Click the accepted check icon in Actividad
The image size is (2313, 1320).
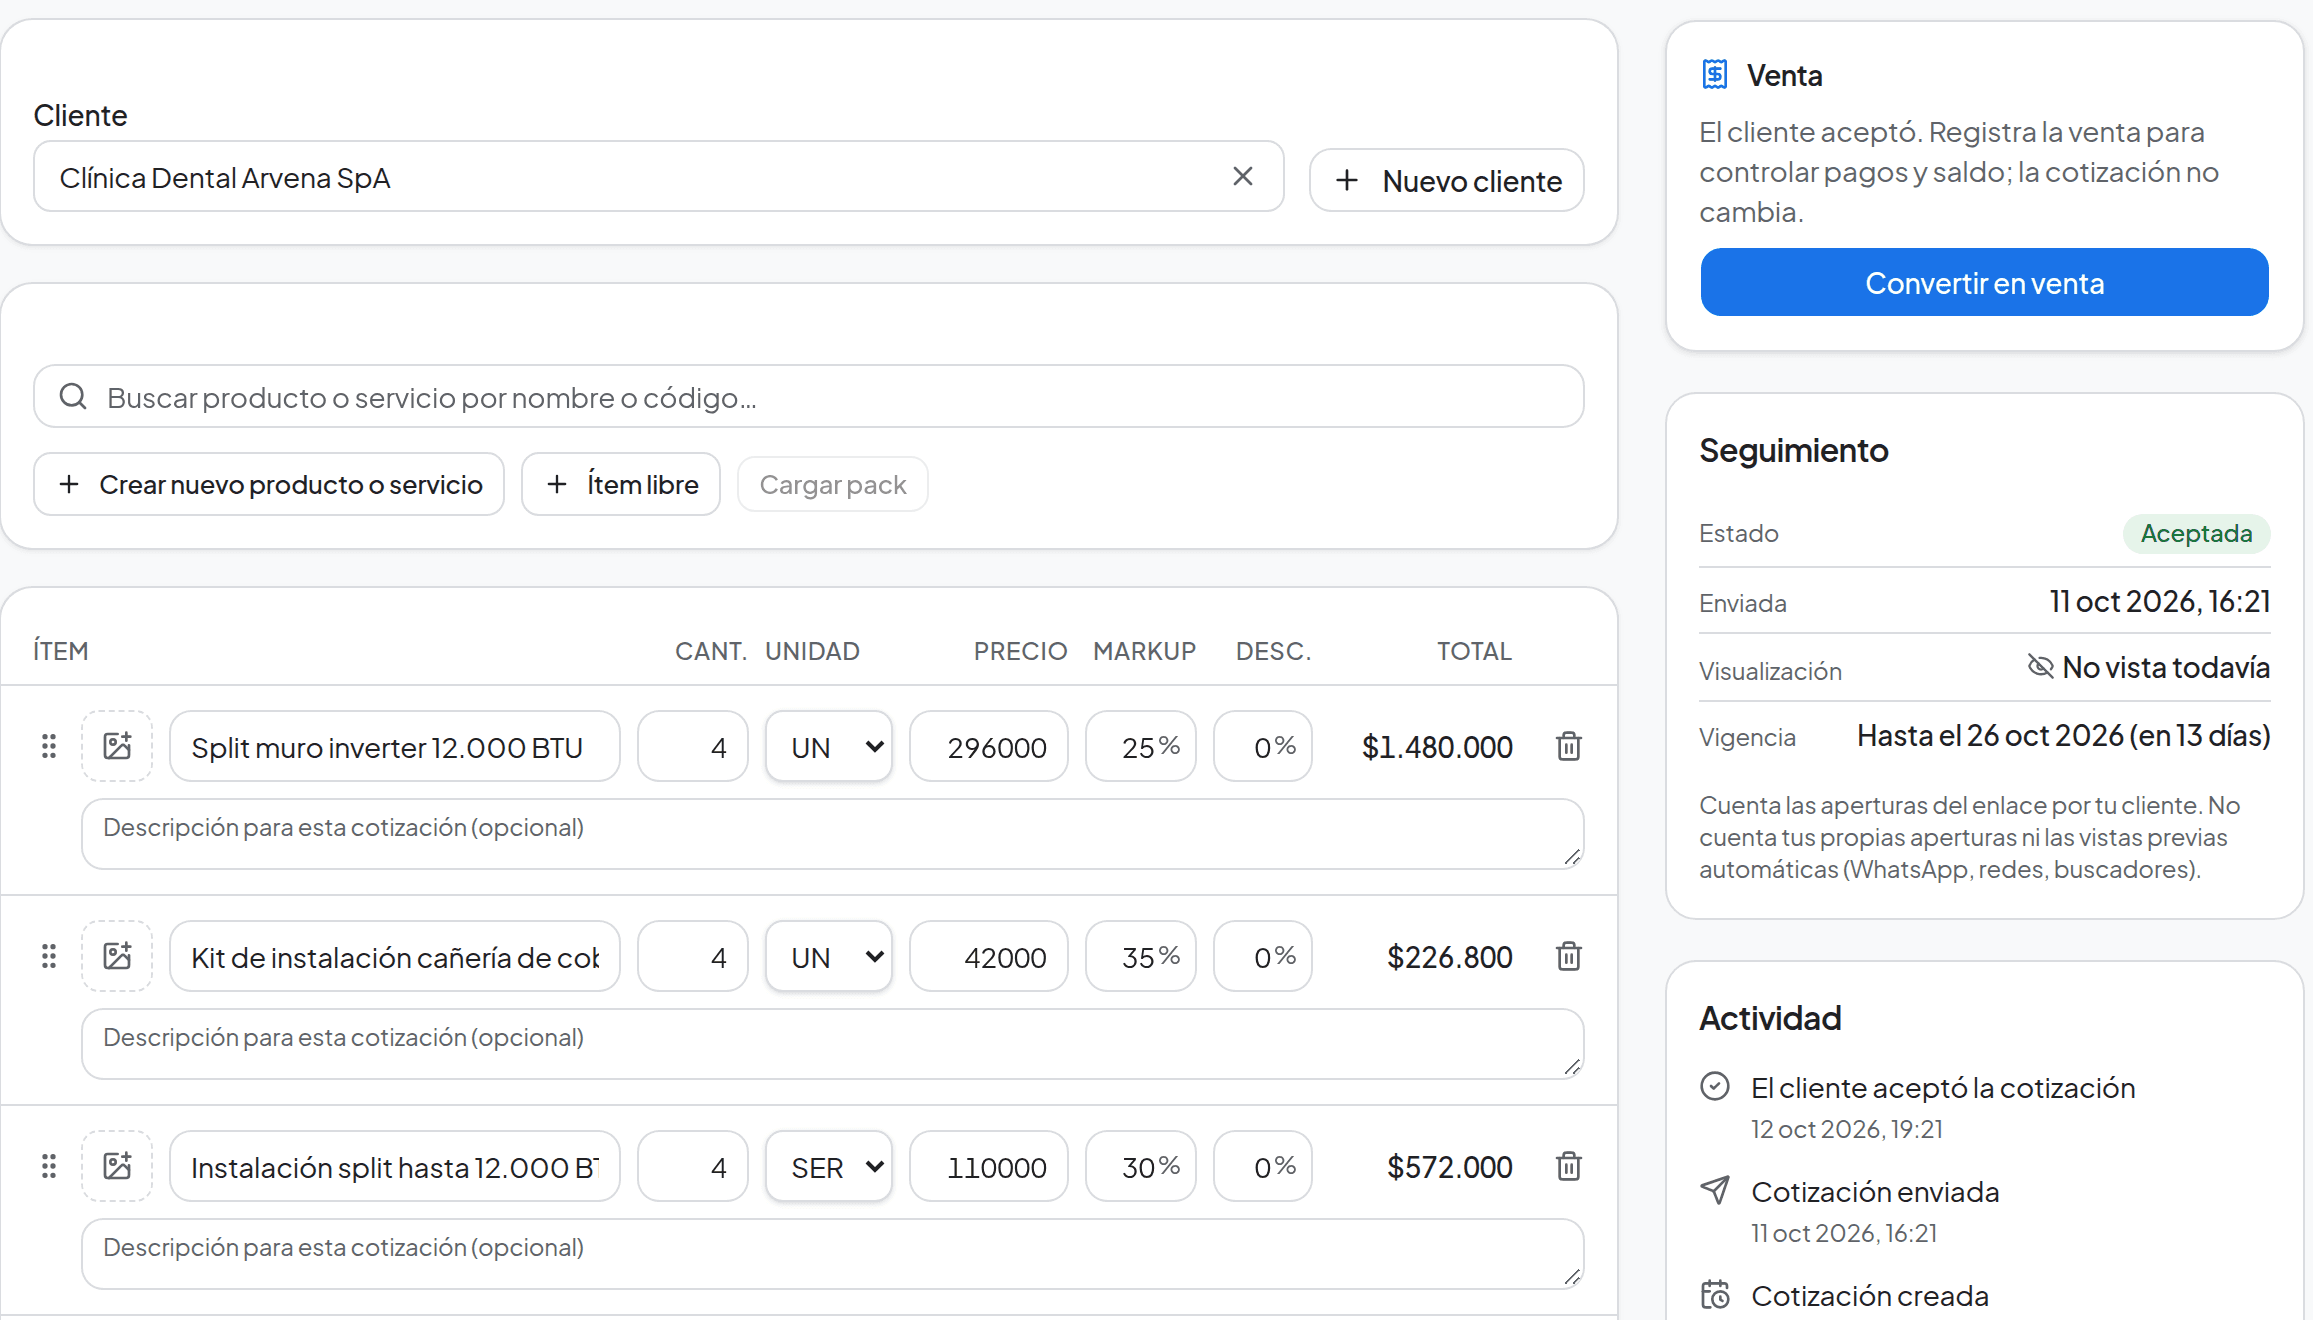point(1715,1086)
